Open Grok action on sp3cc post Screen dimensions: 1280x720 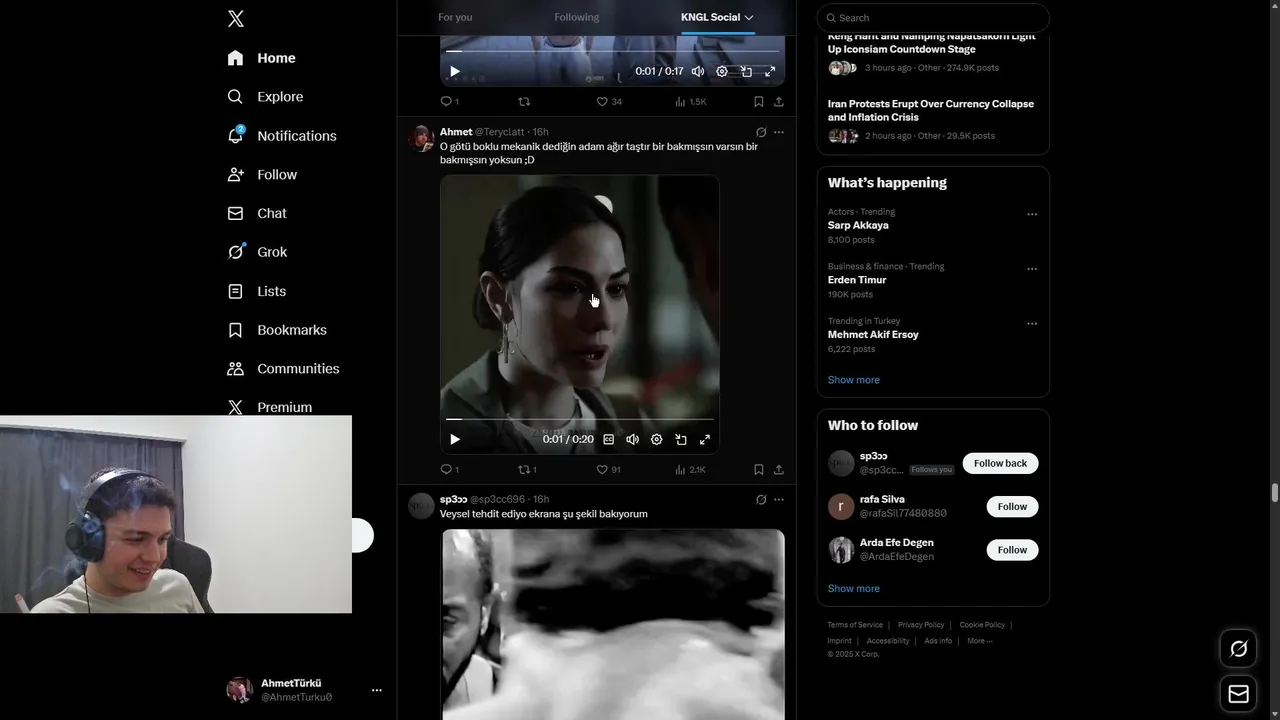[761, 500]
